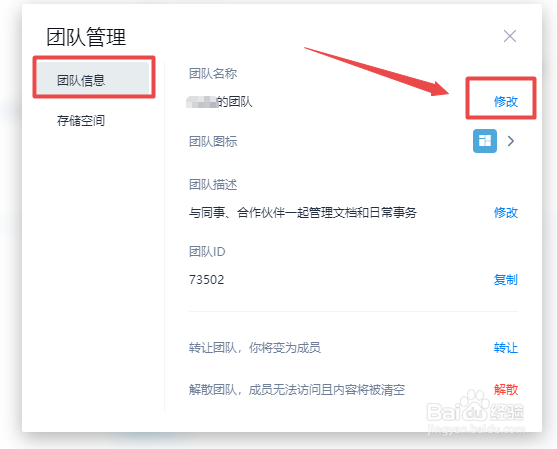The width and height of the screenshot is (557, 449).
Task: Click the 团队ID label
Action: [207, 252]
